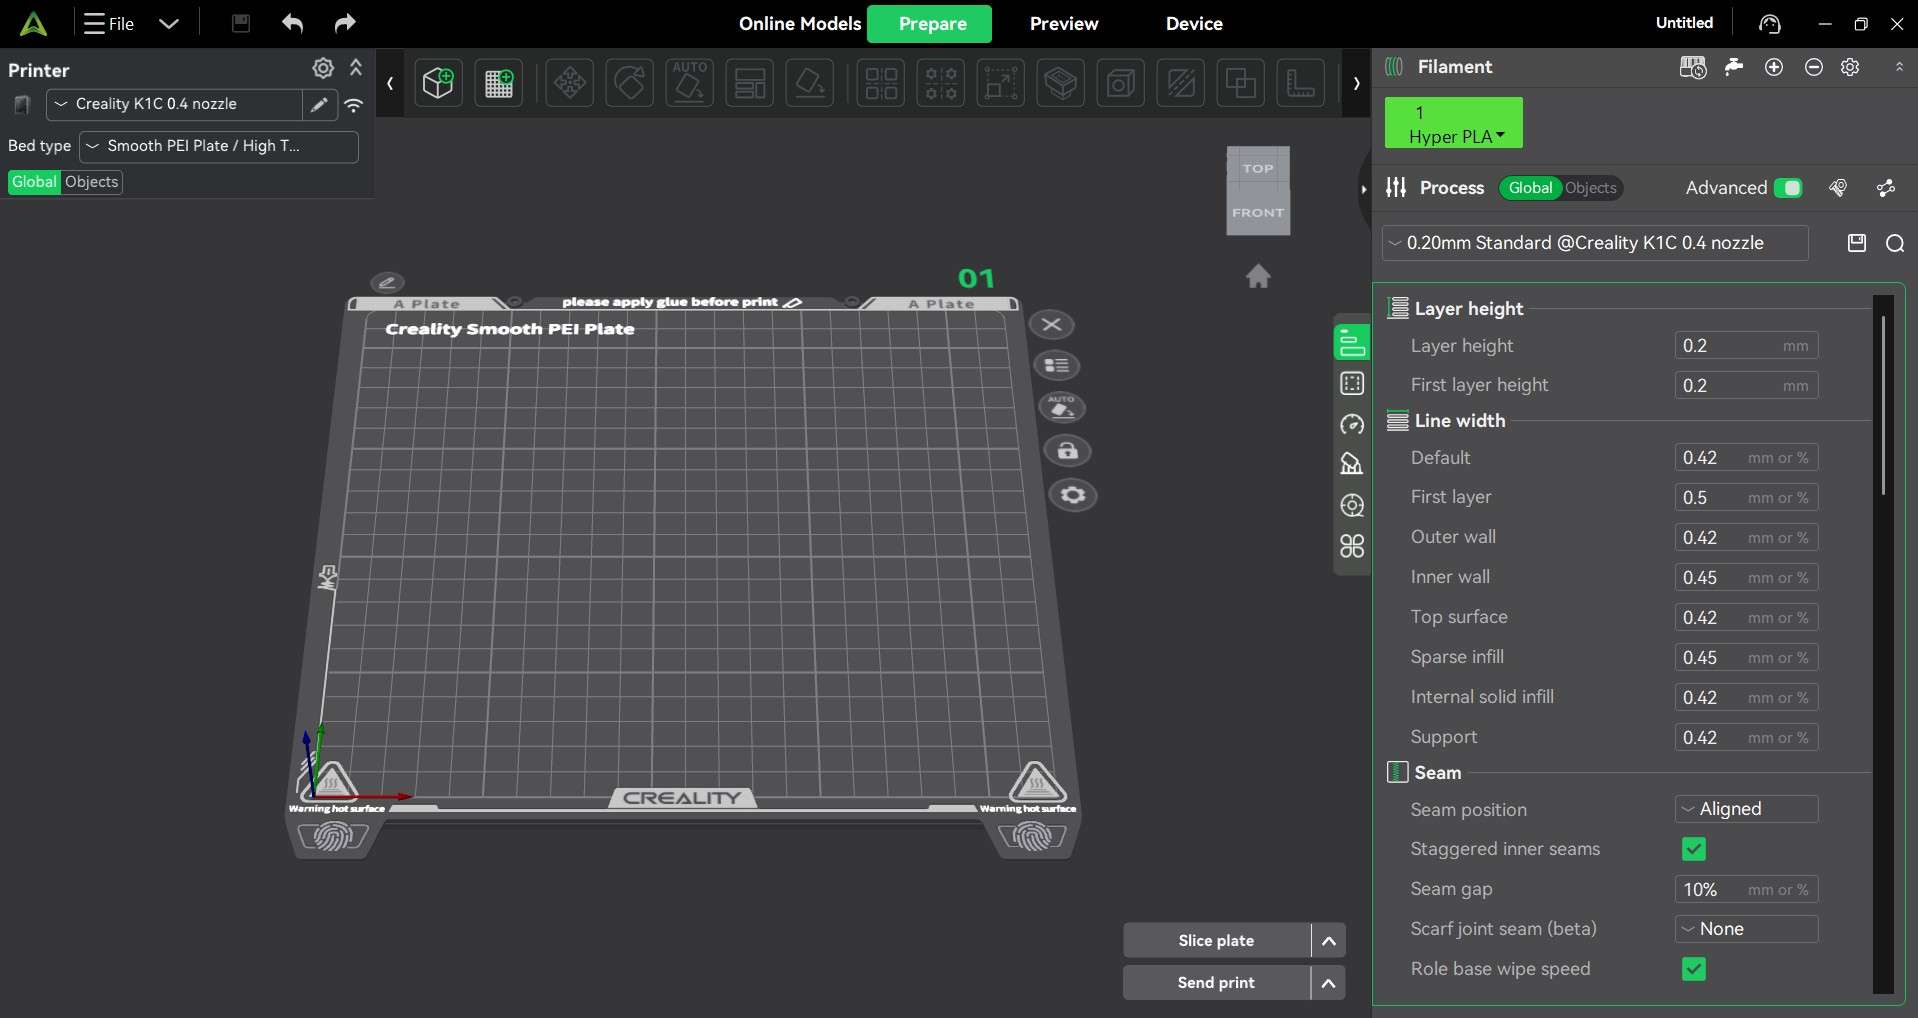
Task: Open the Scarf joint seam dropdown
Action: (1746, 929)
